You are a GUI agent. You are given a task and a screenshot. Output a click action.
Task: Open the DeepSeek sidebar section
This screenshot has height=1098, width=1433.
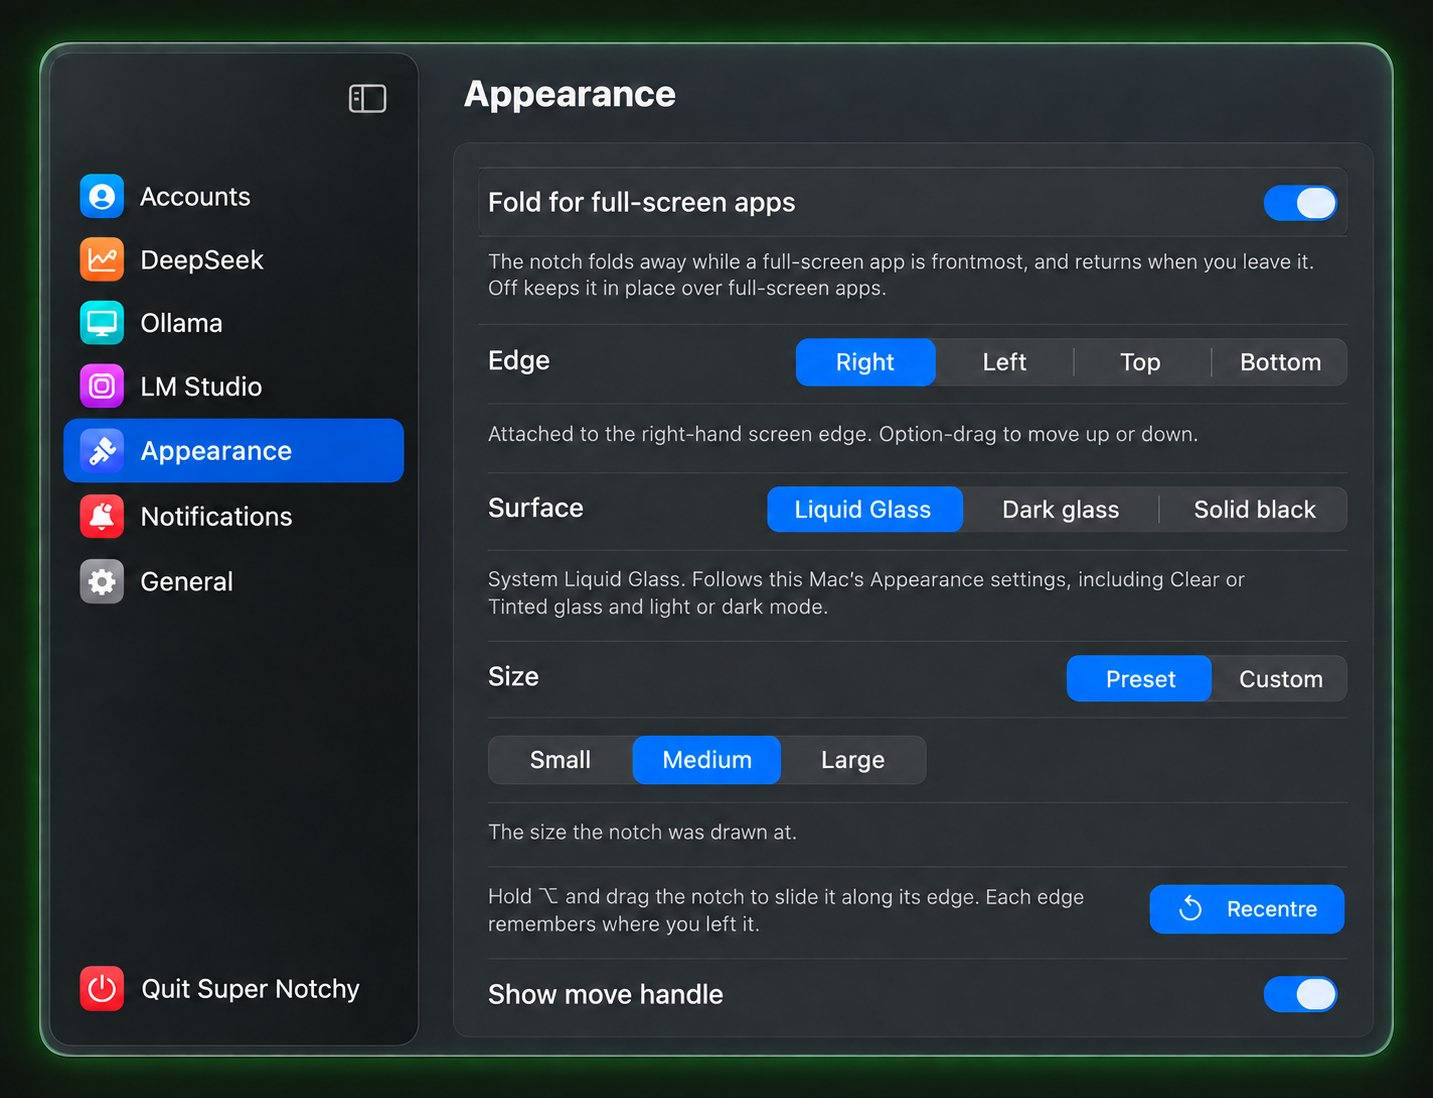234,260
